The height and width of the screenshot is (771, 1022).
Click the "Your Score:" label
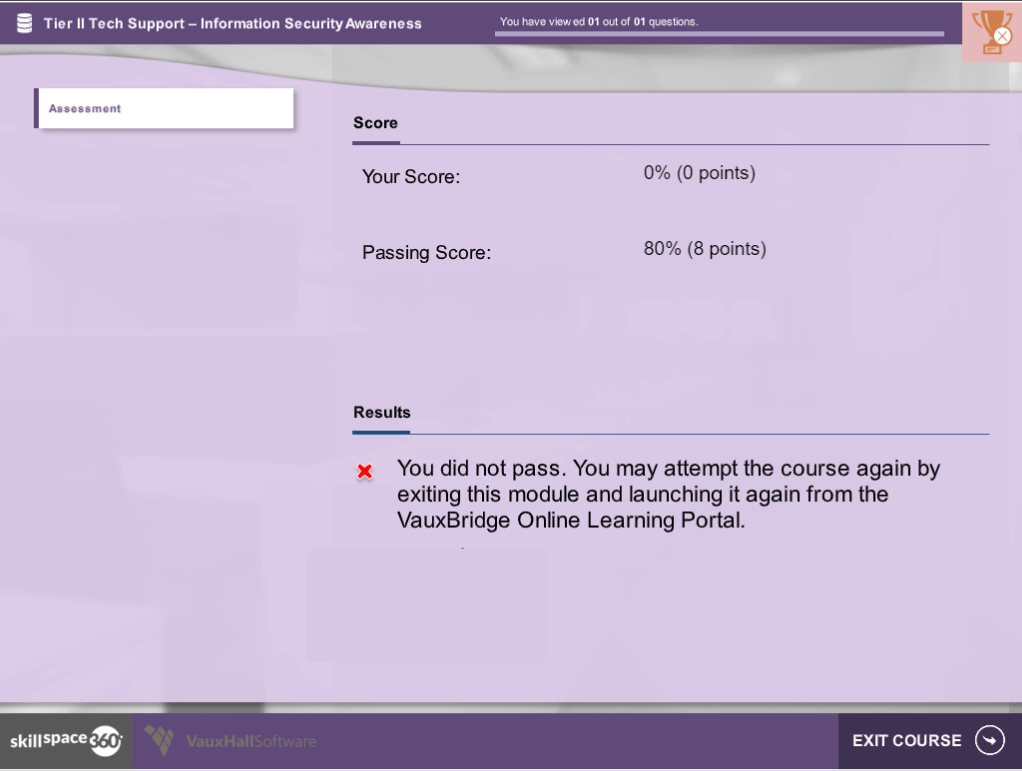[410, 177]
